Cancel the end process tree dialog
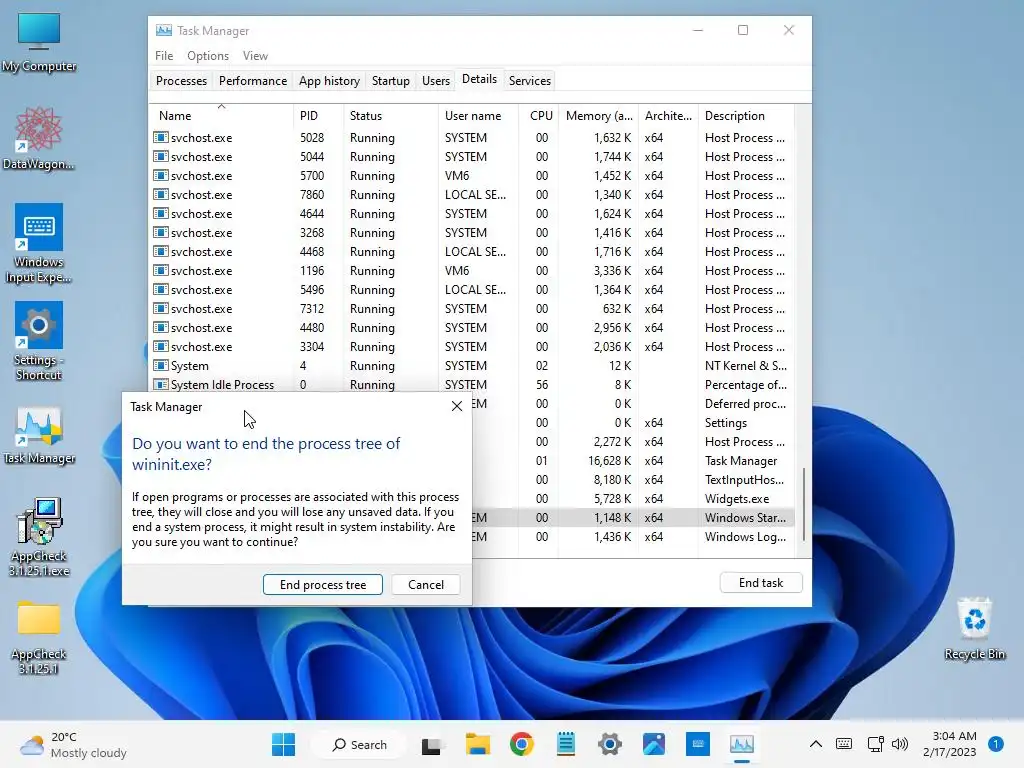Screen dimensions: 1024x768 426,584
